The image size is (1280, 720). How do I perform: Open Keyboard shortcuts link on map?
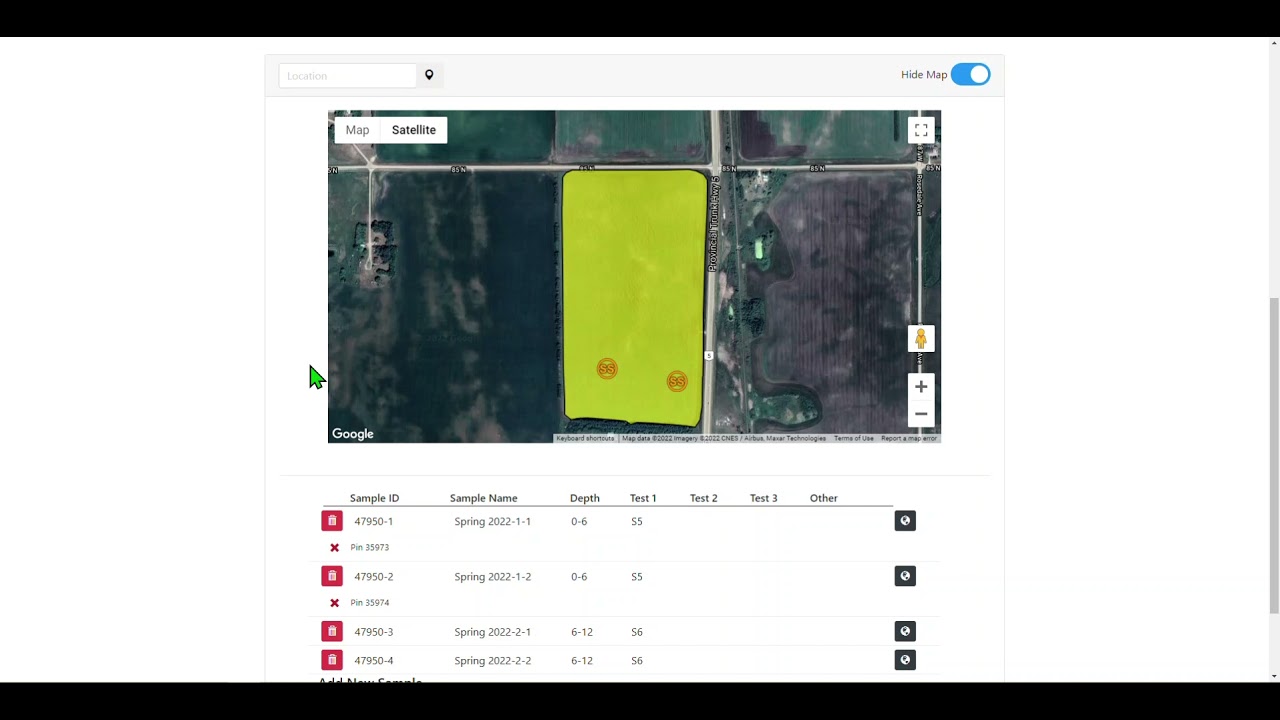click(585, 438)
